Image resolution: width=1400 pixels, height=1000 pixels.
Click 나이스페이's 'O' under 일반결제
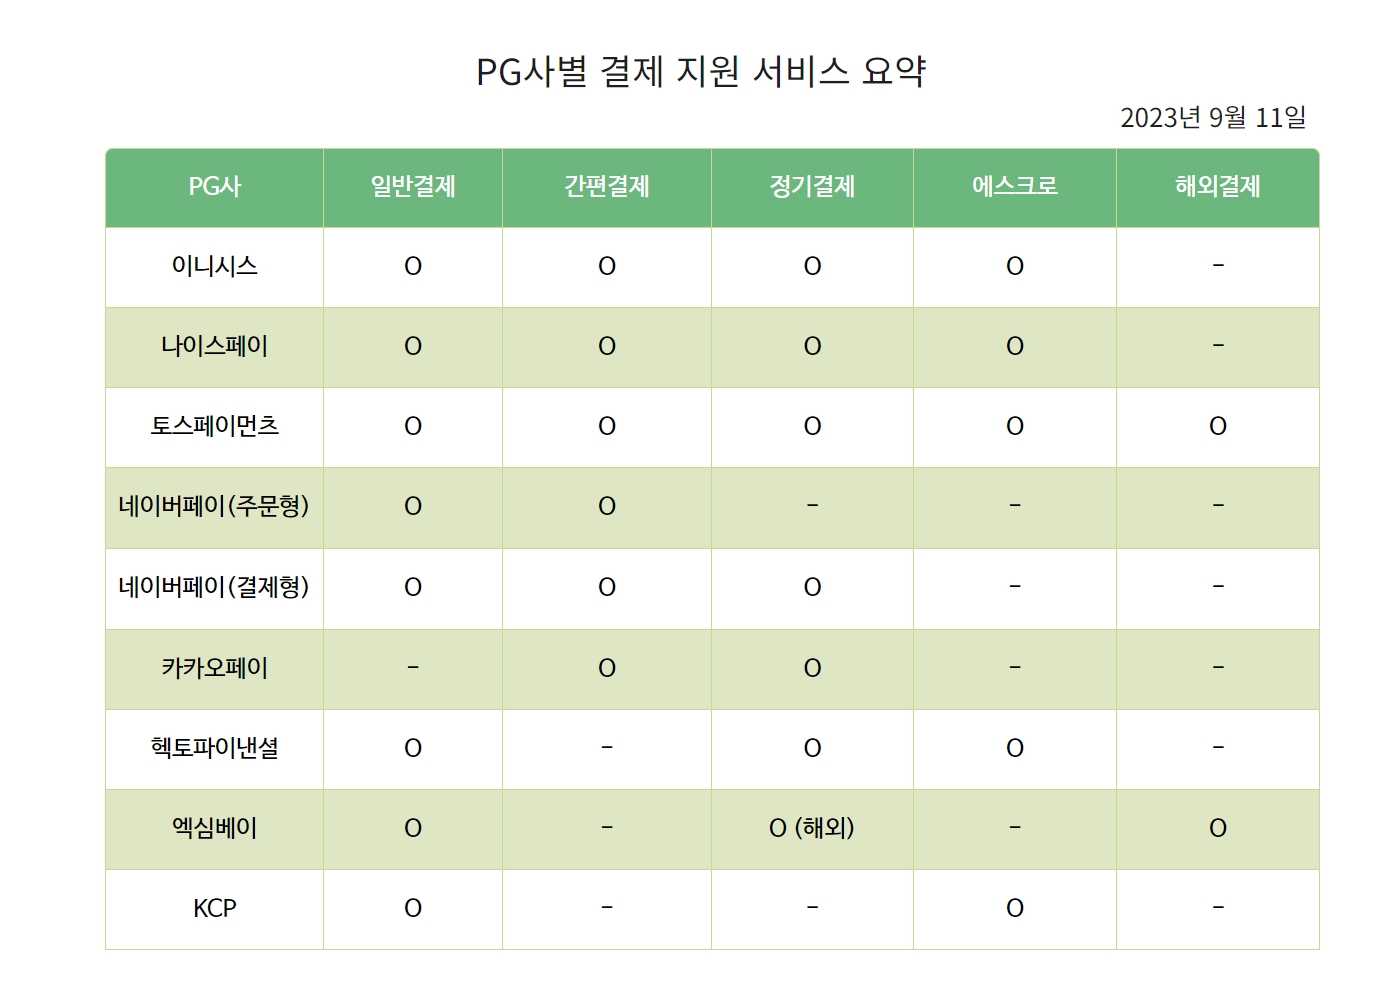click(413, 347)
